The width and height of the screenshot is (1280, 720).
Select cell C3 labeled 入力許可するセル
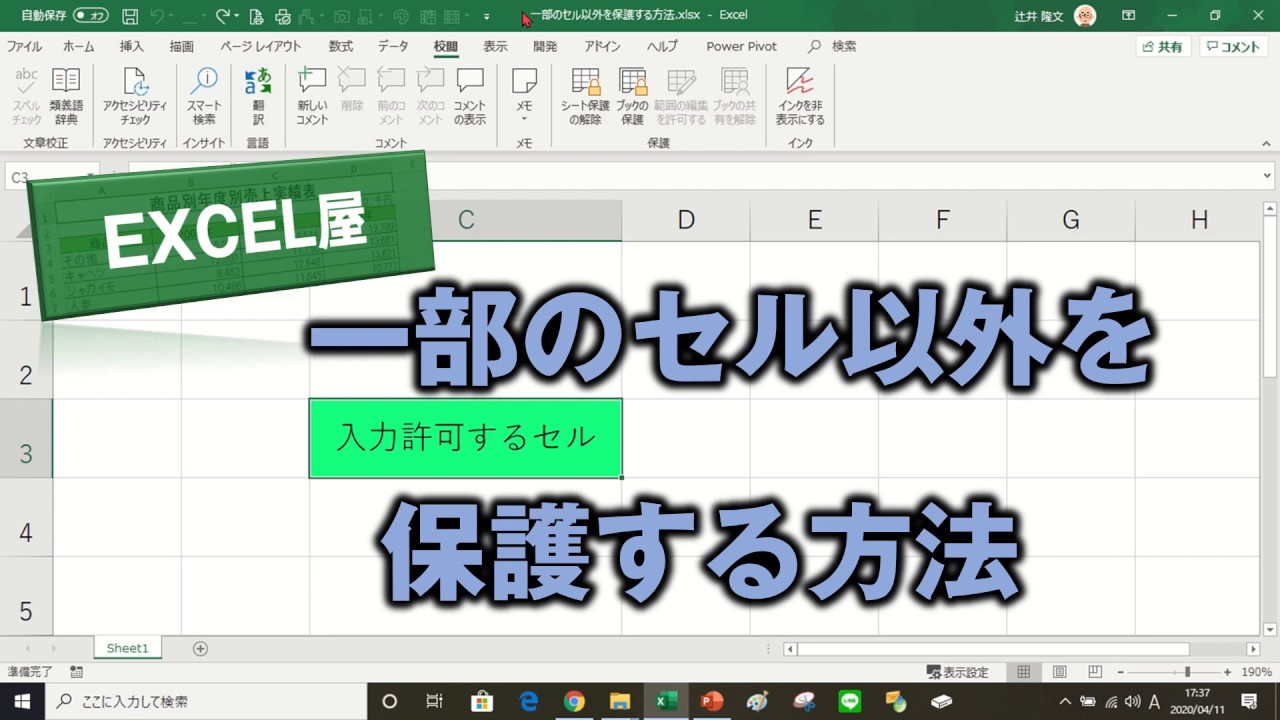coord(465,438)
